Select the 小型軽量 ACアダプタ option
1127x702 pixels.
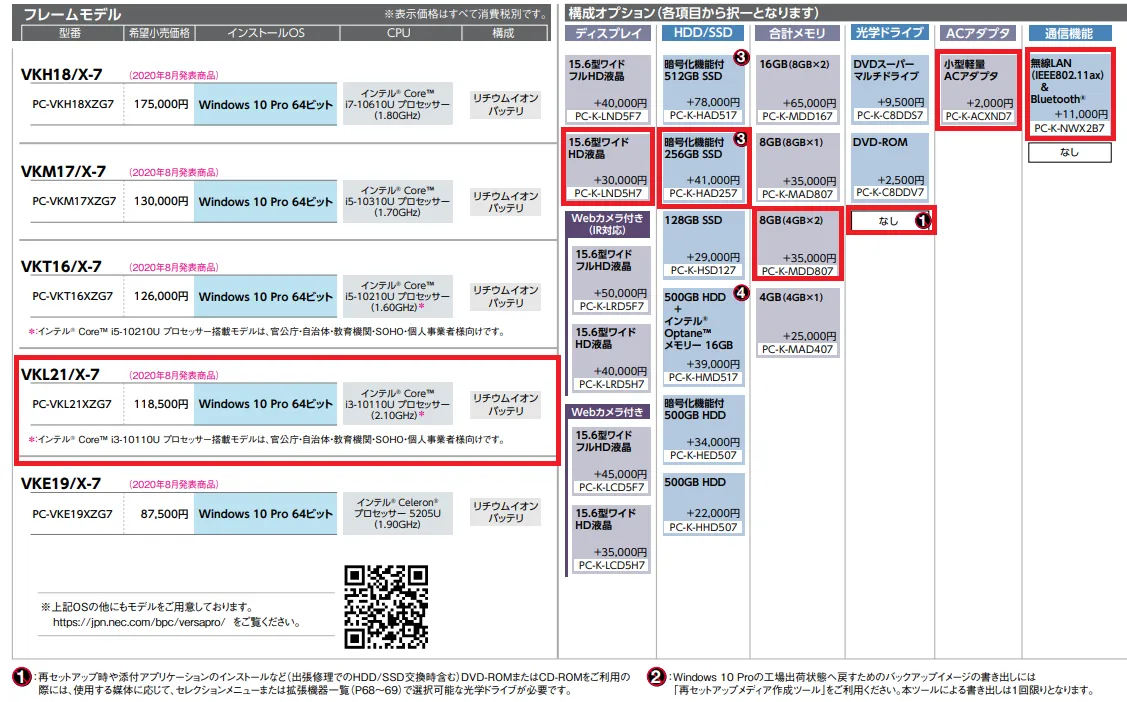click(x=978, y=90)
